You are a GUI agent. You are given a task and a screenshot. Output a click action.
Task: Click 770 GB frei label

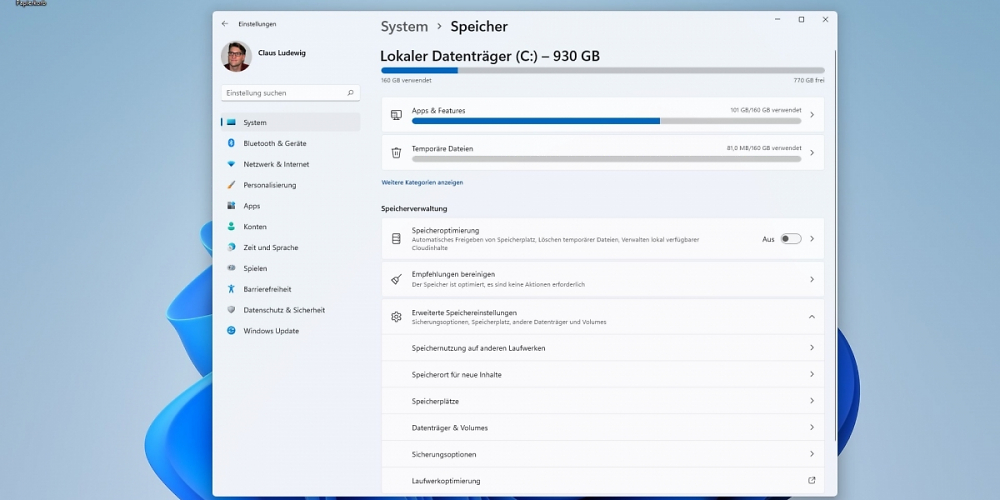[809, 80]
